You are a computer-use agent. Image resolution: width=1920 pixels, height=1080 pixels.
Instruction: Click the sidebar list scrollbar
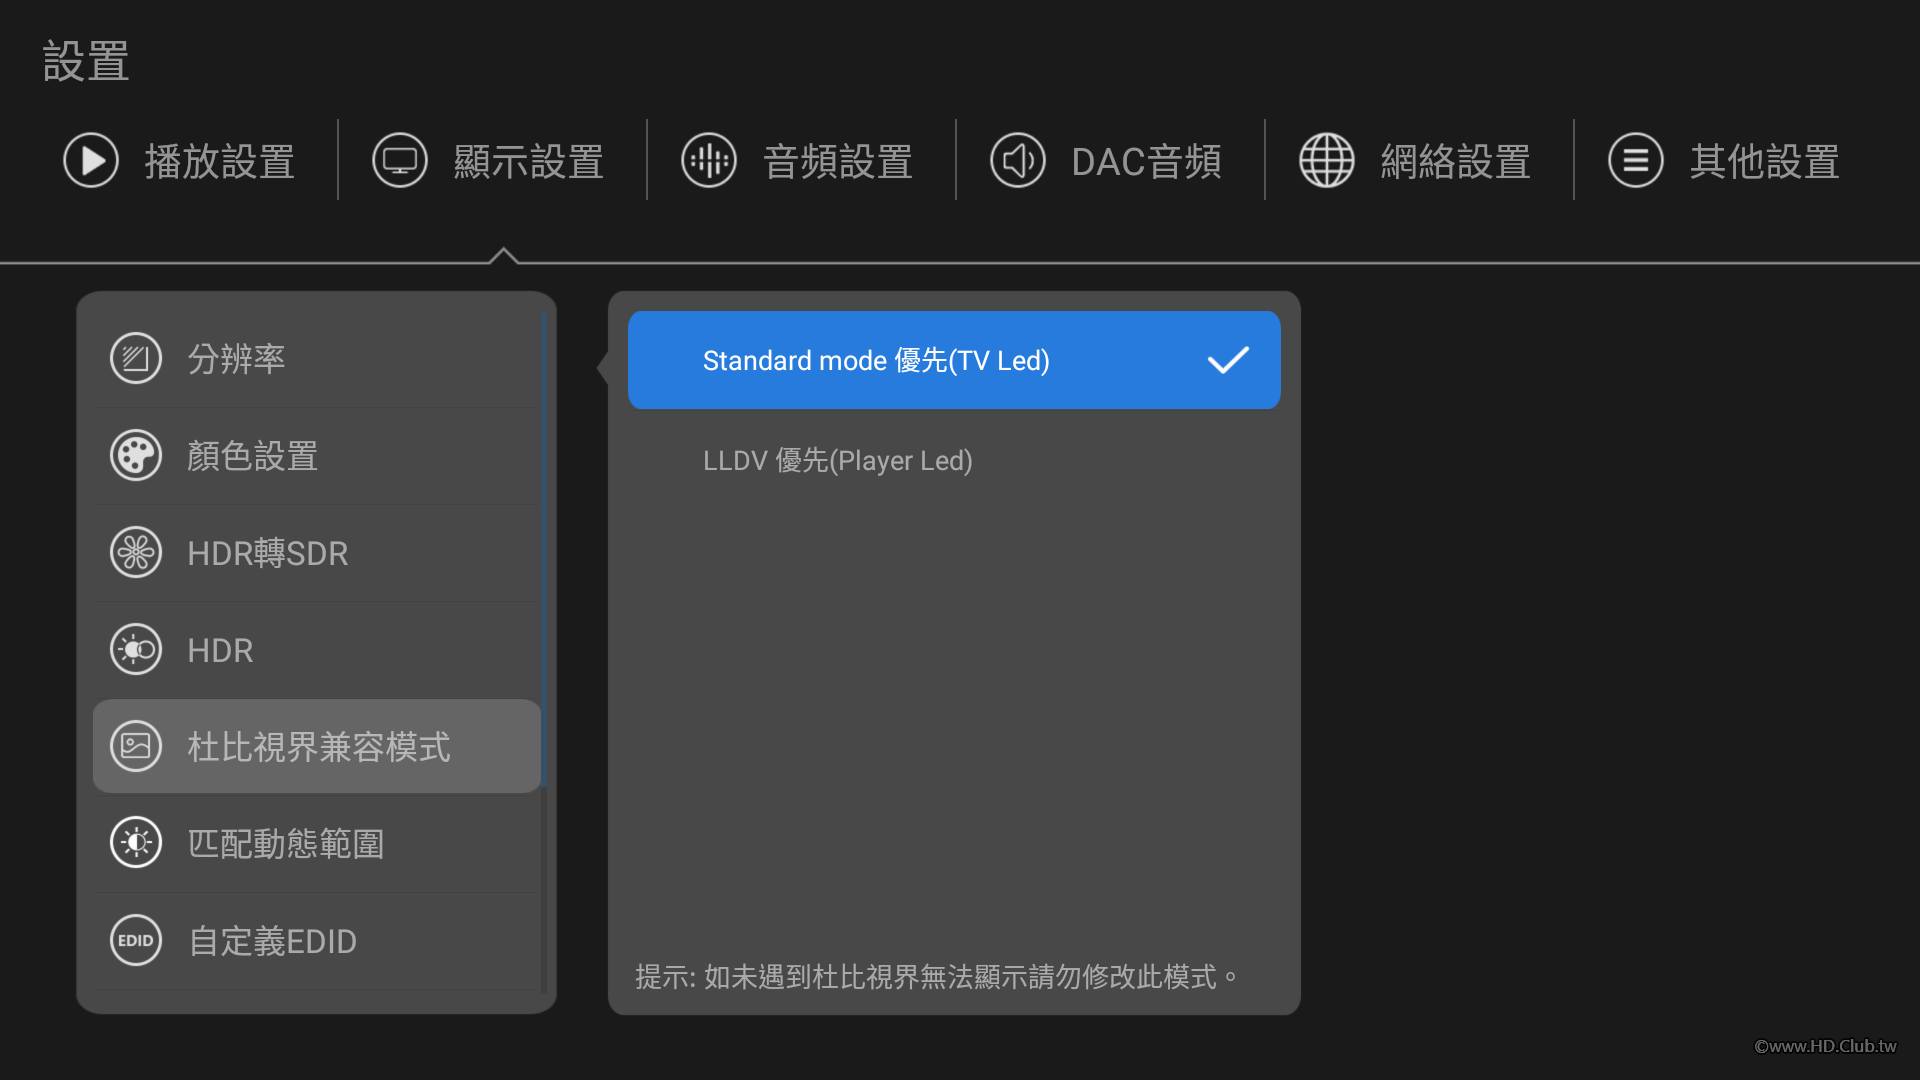[x=544, y=550]
